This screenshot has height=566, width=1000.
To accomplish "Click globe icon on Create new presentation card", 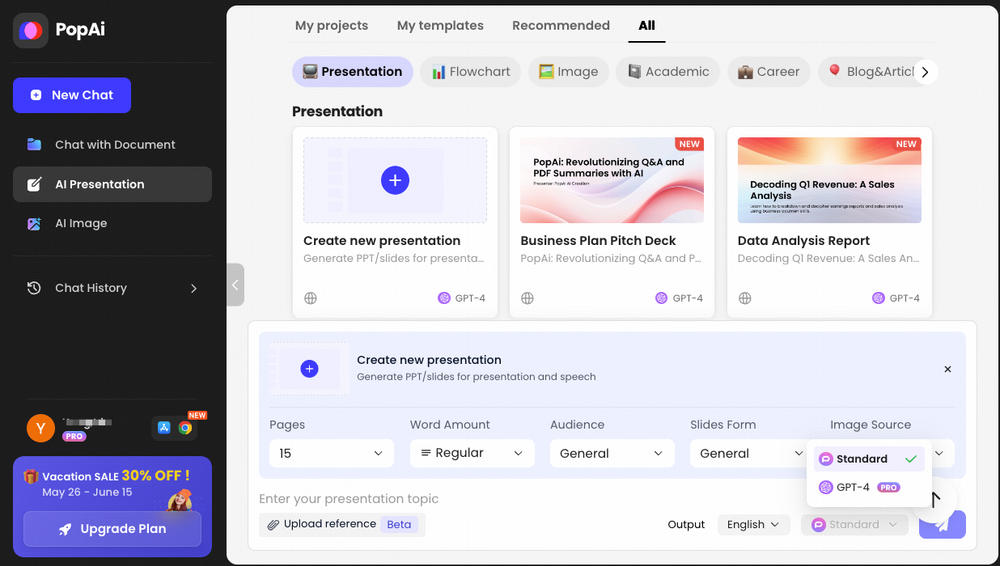I will (311, 298).
